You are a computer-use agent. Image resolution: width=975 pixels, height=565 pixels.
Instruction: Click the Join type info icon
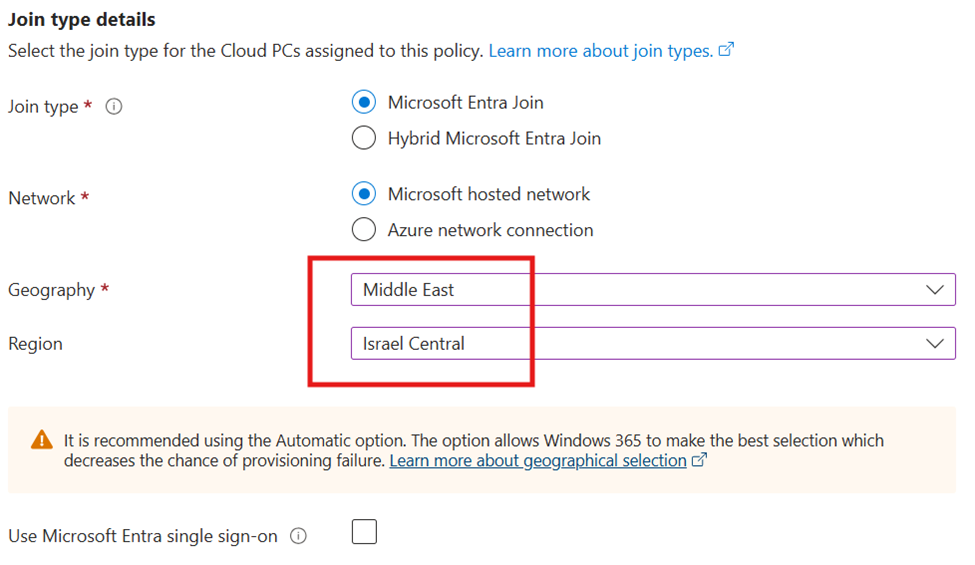click(114, 106)
